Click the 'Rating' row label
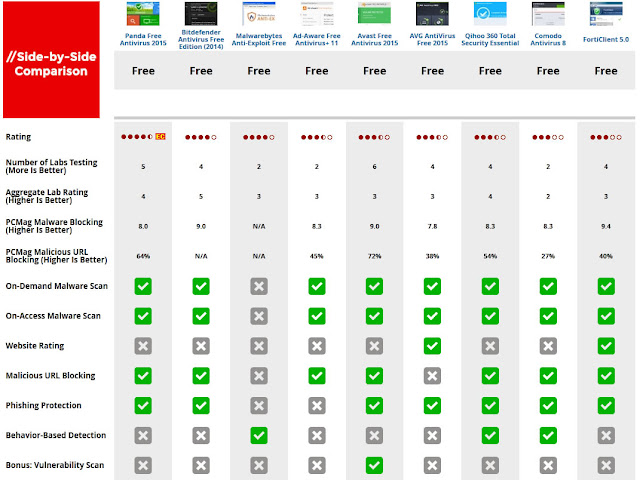The image size is (640, 480). 18,137
